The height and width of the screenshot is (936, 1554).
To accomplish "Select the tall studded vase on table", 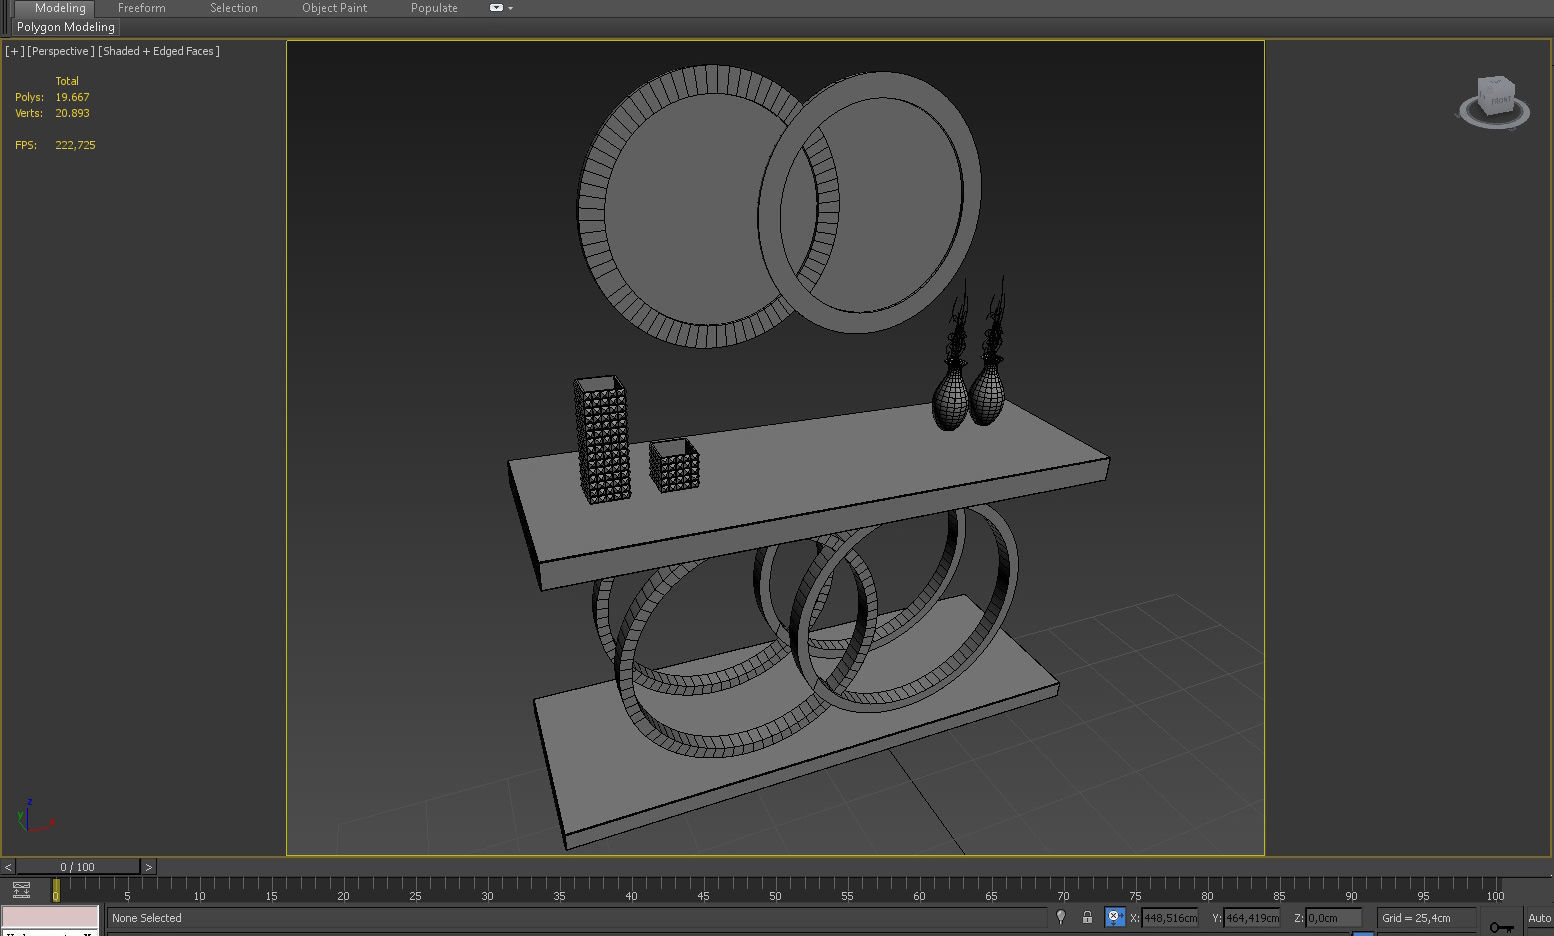I will click(x=602, y=440).
